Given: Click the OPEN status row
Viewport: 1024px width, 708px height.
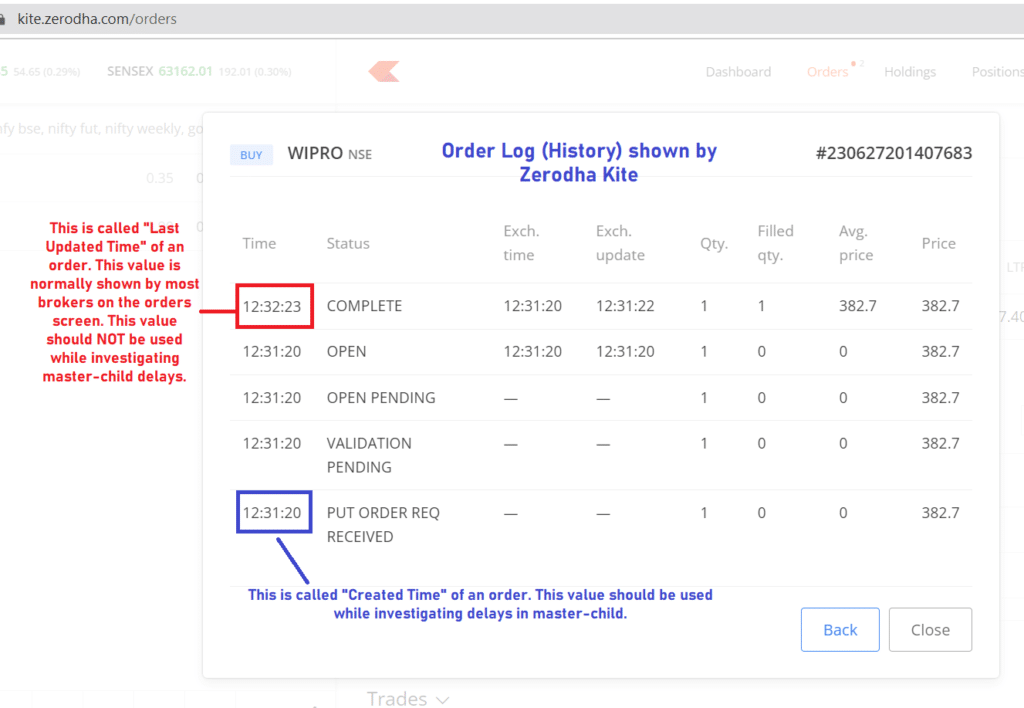Looking at the screenshot, I should tap(601, 352).
